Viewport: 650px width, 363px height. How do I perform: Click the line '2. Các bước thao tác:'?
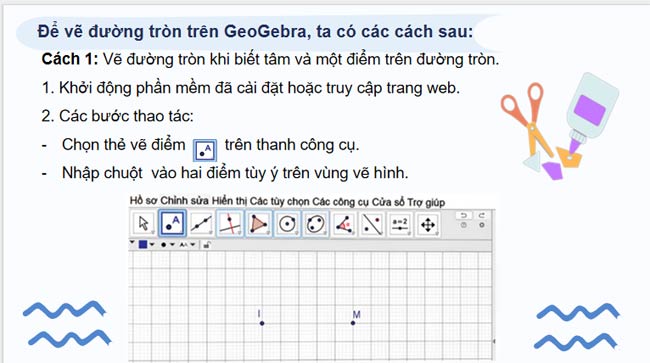(x=117, y=116)
